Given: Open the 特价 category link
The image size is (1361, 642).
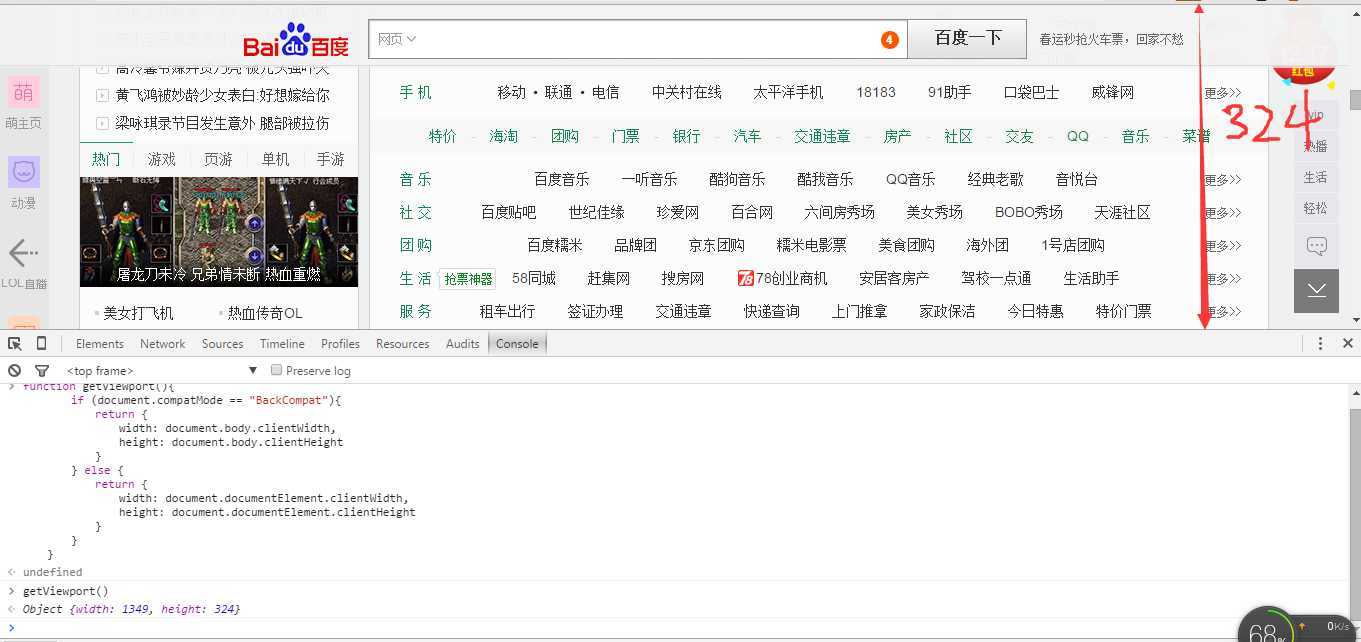Looking at the screenshot, I should coord(443,136).
